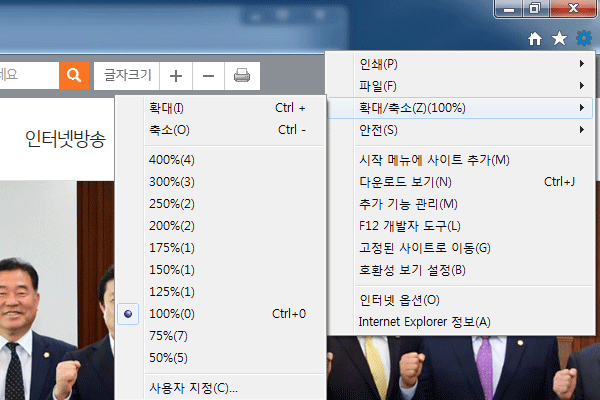Screen dimensions: 600x400
Task: Expand the 안전(S) submenu arrow
Action: coord(582,130)
